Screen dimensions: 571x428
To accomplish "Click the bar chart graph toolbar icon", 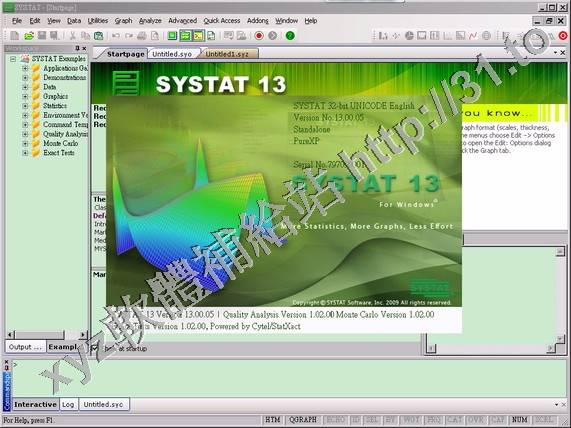I will [x=383, y=36].
